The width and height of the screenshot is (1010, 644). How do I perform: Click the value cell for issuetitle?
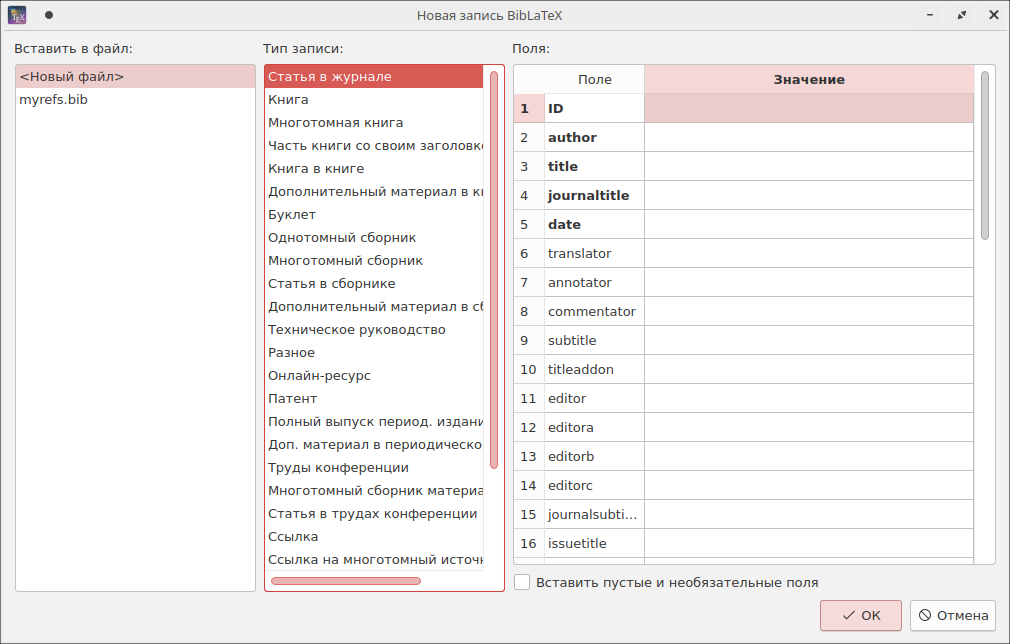tap(809, 543)
